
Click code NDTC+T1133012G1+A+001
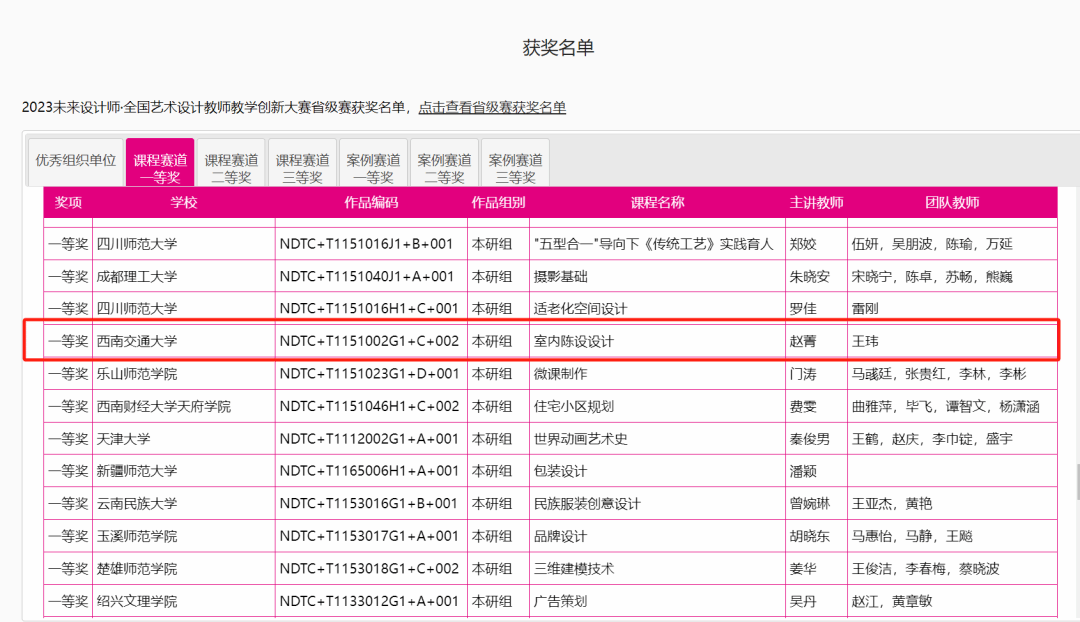coord(368,601)
